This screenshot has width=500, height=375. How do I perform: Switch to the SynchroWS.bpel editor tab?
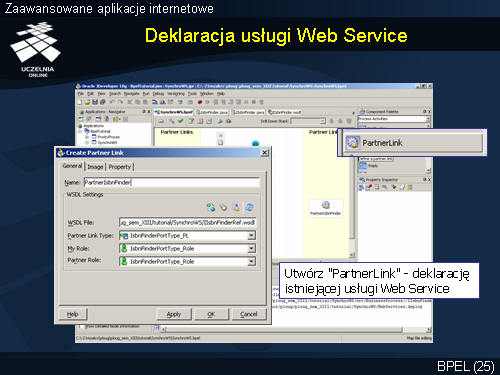(x=174, y=112)
